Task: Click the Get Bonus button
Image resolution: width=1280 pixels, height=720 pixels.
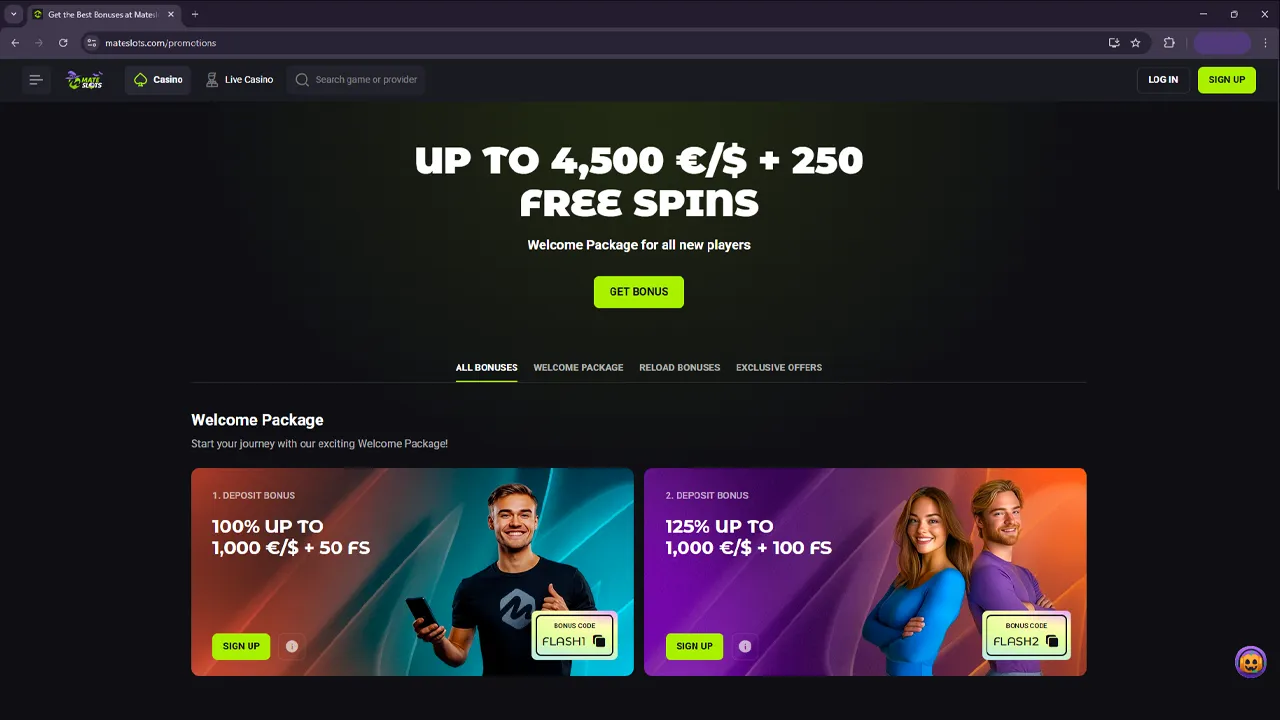Action: pos(639,292)
